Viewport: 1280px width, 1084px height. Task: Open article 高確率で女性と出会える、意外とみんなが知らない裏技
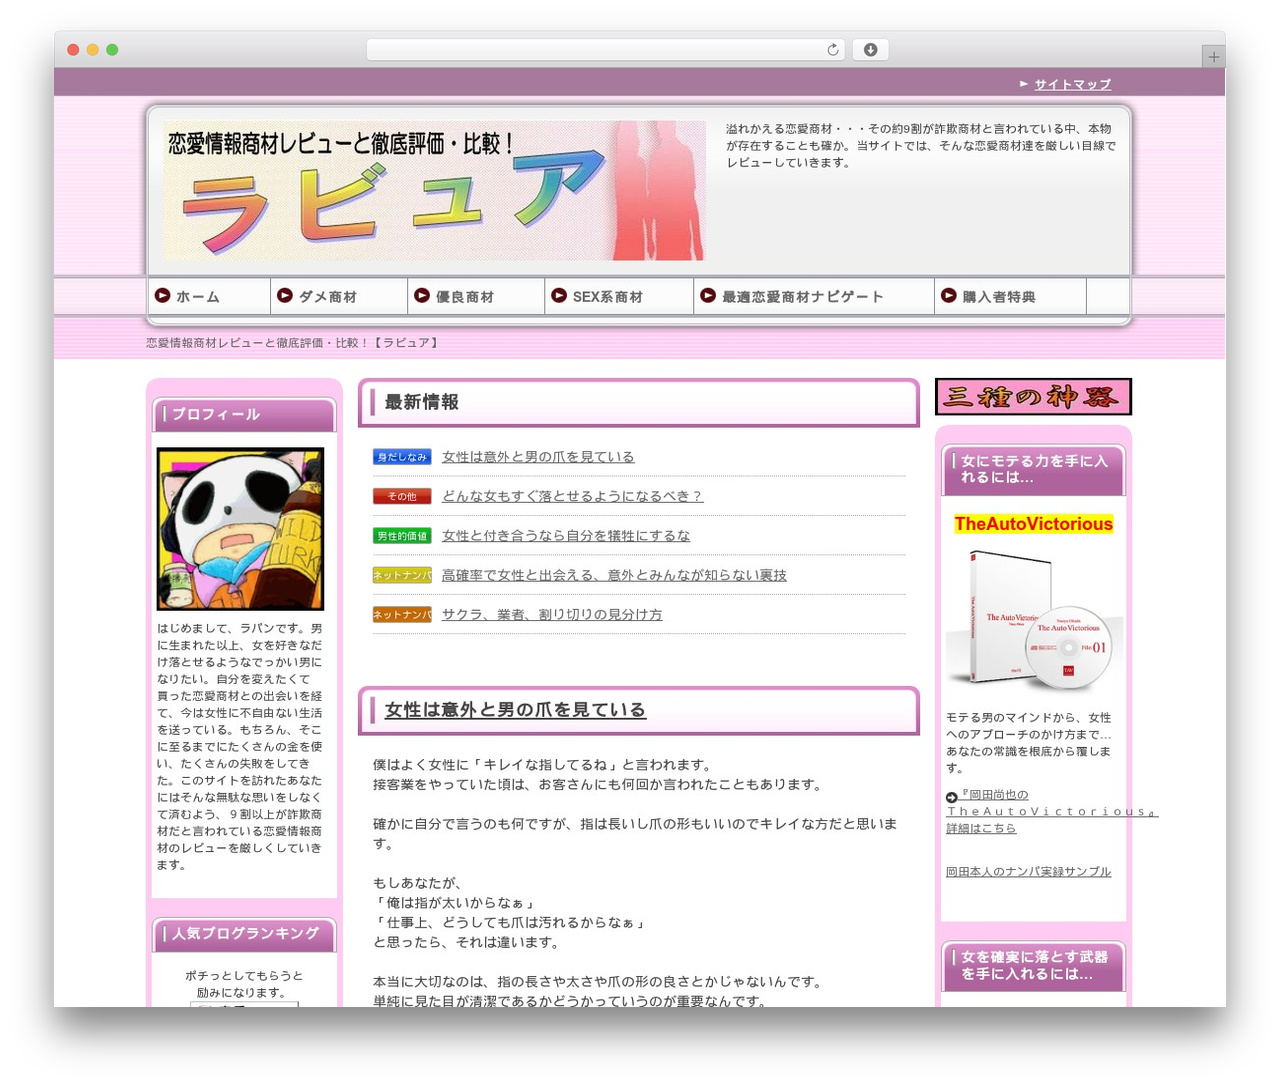(x=614, y=575)
